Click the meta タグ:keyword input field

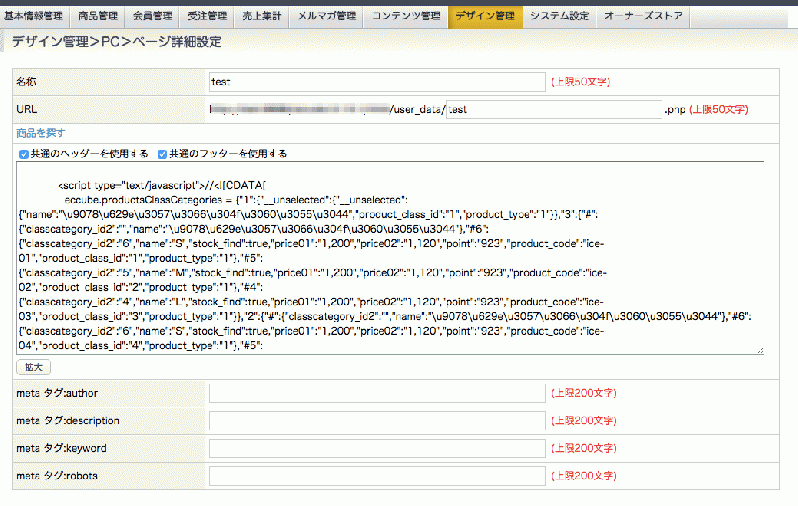[377, 448]
